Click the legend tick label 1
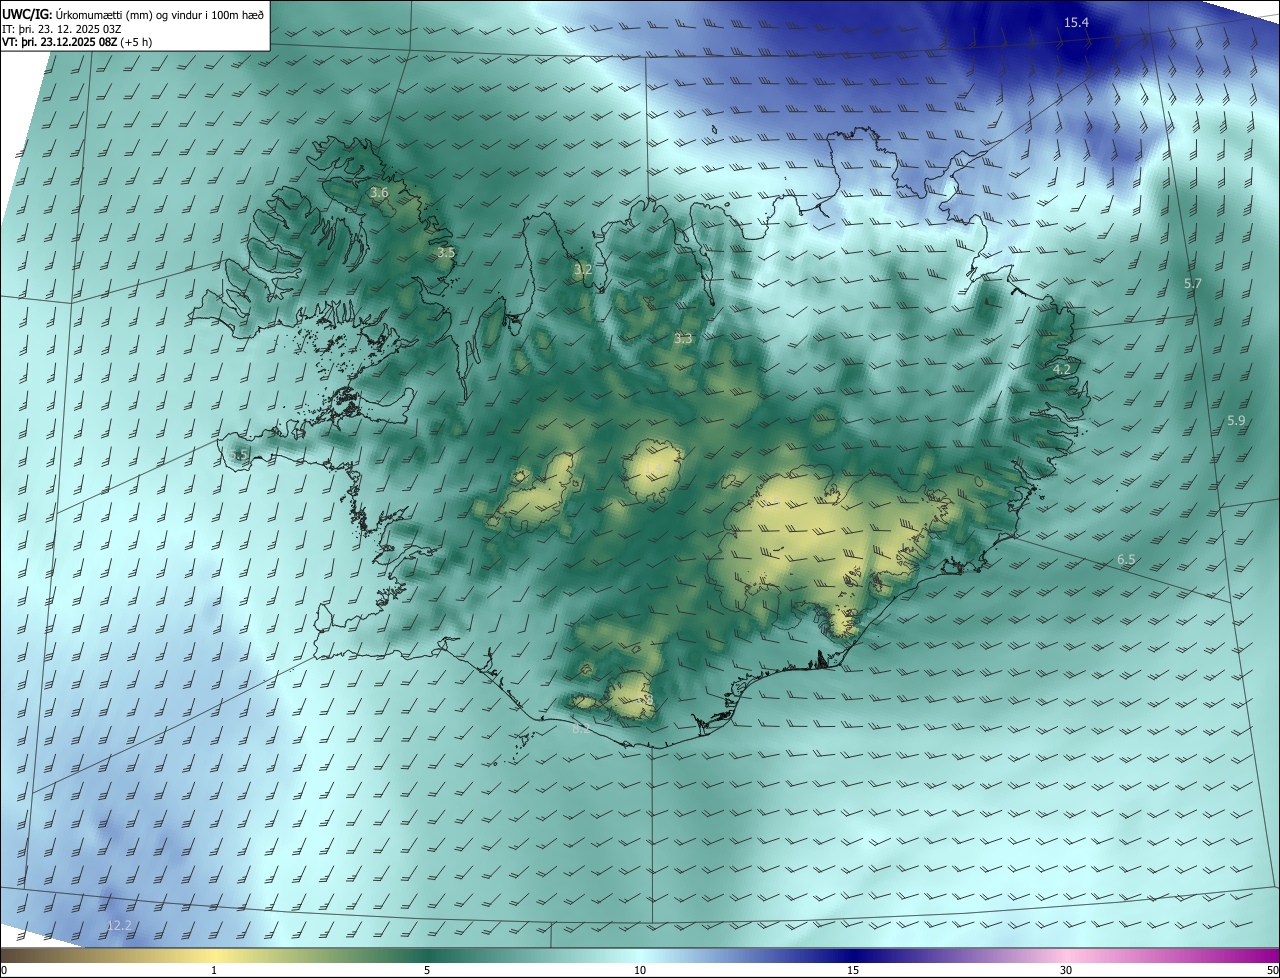Viewport: 1280px width, 978px height. point(214,970)
